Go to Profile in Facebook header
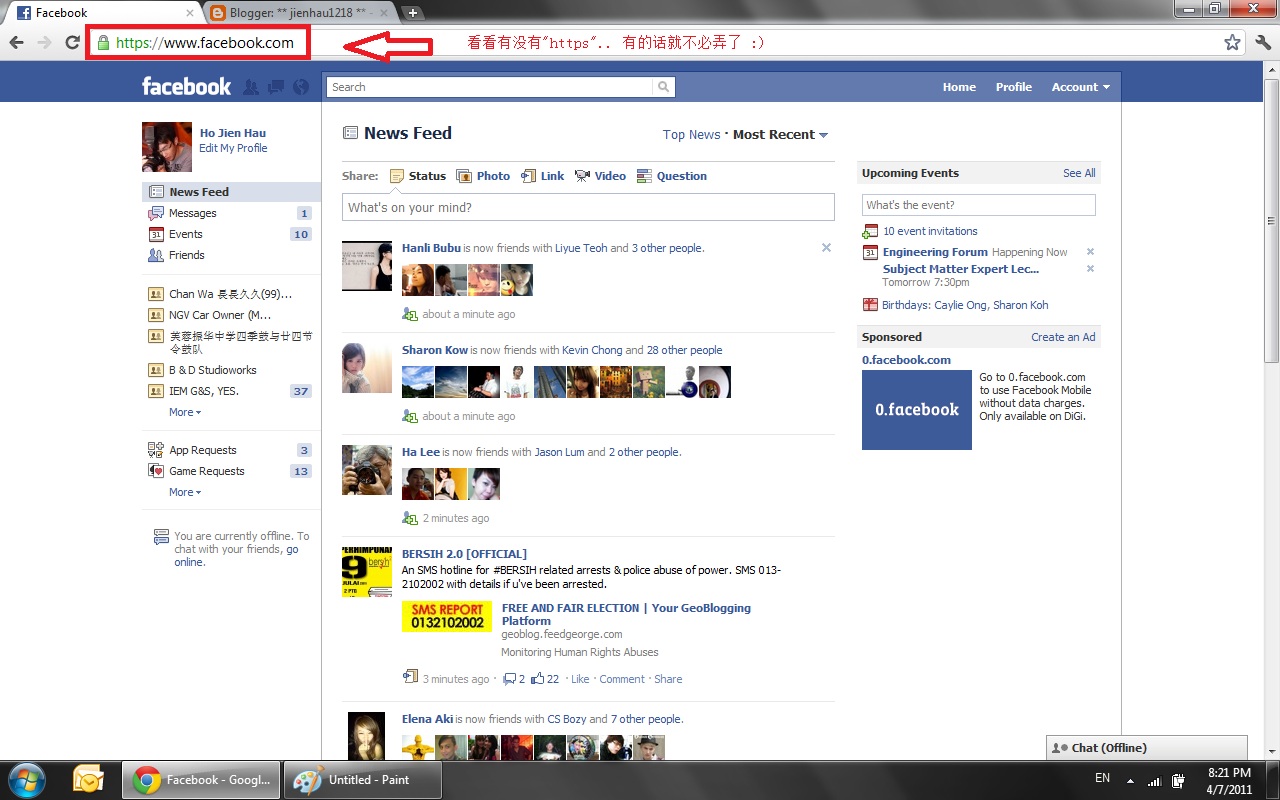Viewport: 1280px width, 800px height. click(1013, 87)
